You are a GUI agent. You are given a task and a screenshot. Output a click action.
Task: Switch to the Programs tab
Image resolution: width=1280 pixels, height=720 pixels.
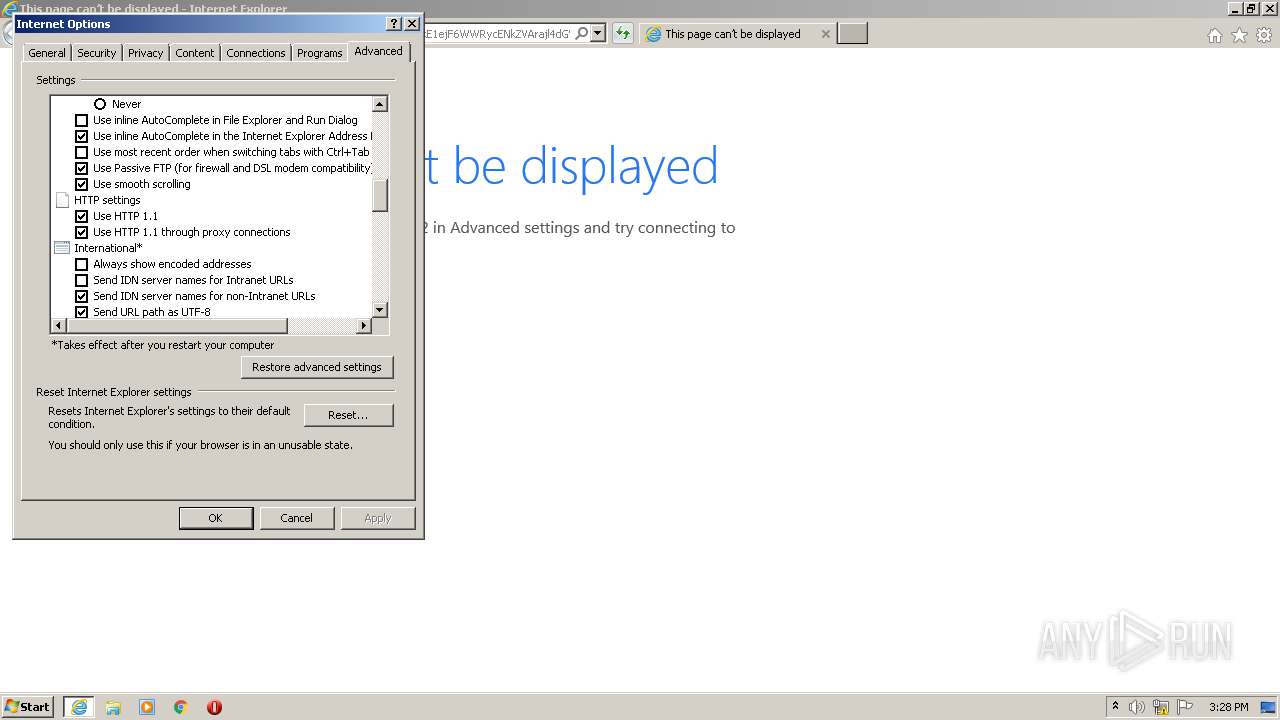tap(320, 53)
